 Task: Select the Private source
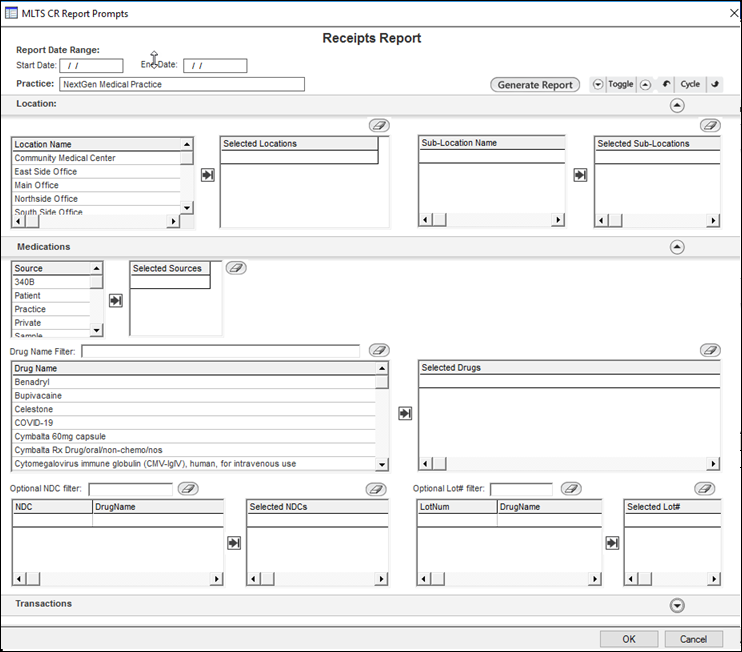51,323
